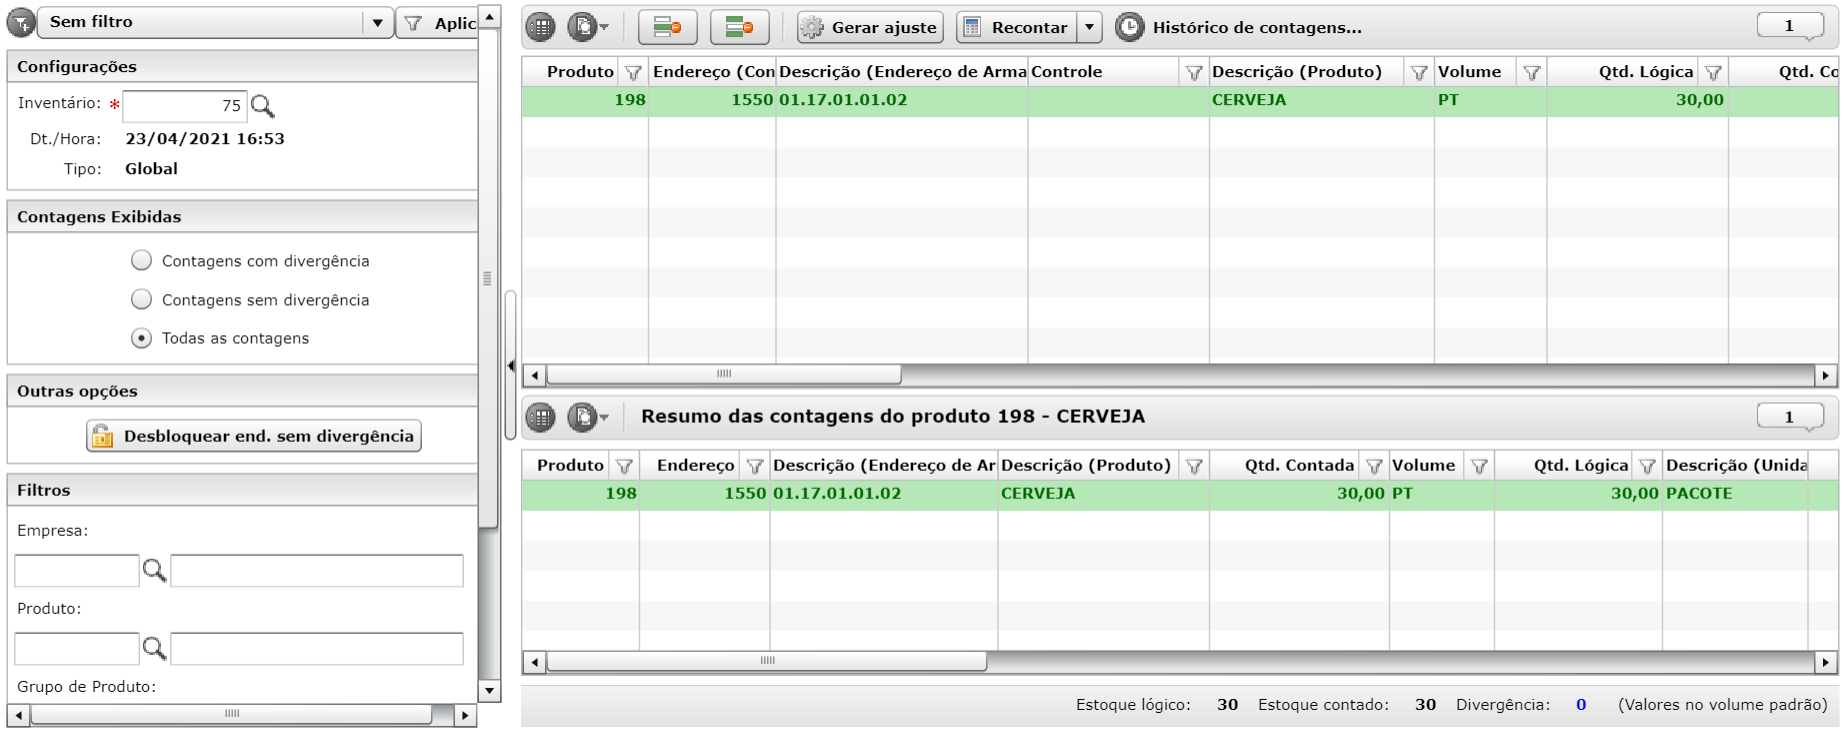The image size is (1844, 730).
Task: Open export dropdown in Resumo toolbar
Action: tap(588, 417)
